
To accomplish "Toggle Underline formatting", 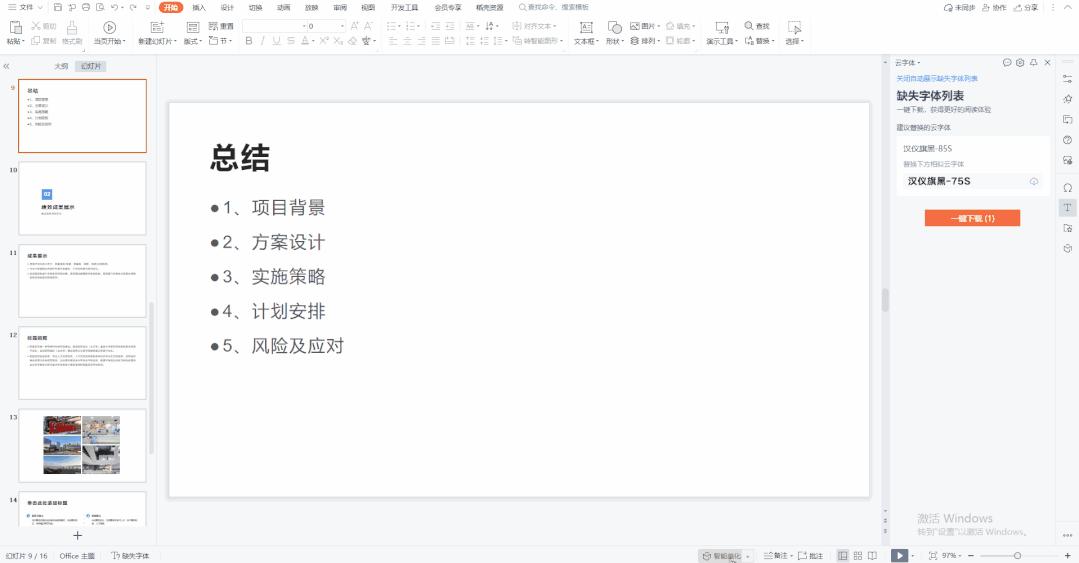I will pos(276,41).
